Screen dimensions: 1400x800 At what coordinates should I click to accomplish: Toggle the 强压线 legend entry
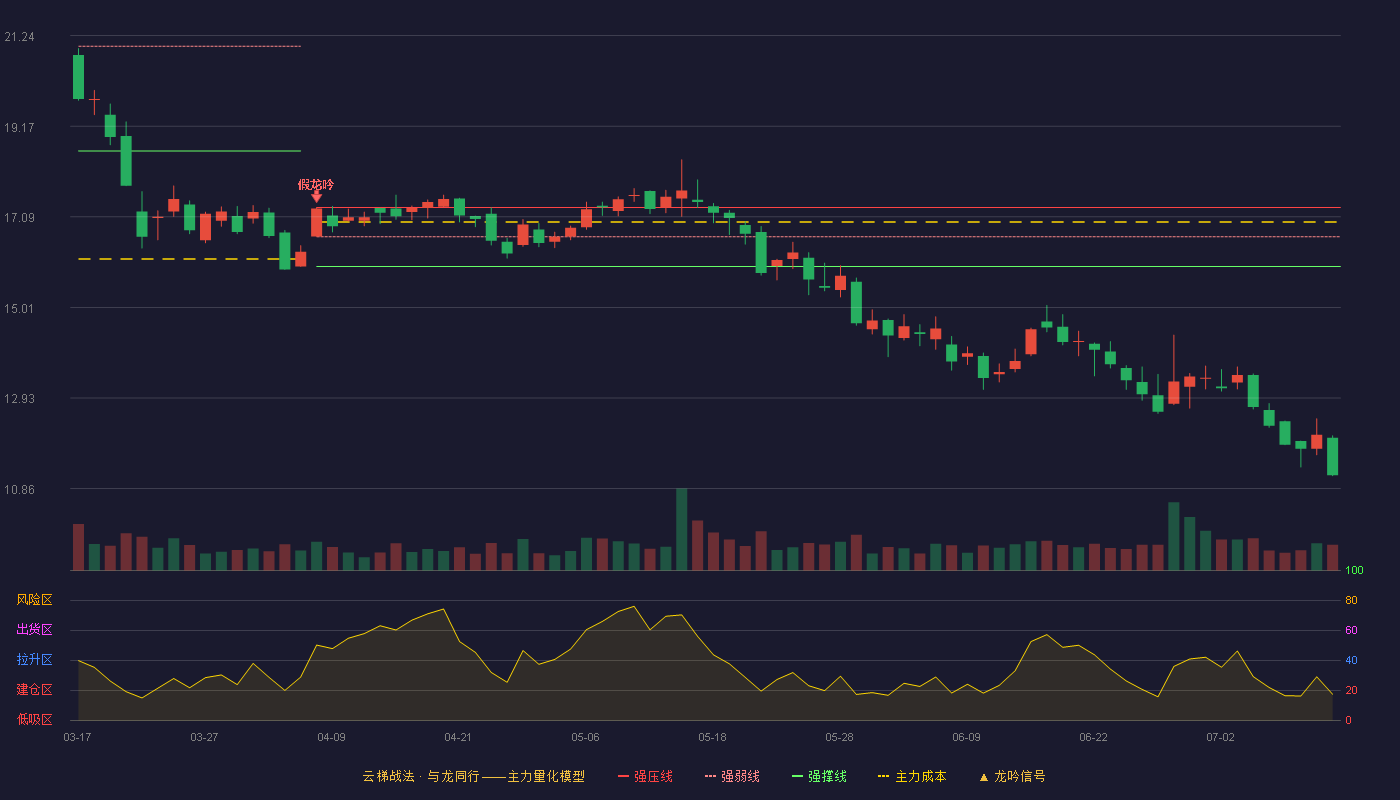click(645, 776)
